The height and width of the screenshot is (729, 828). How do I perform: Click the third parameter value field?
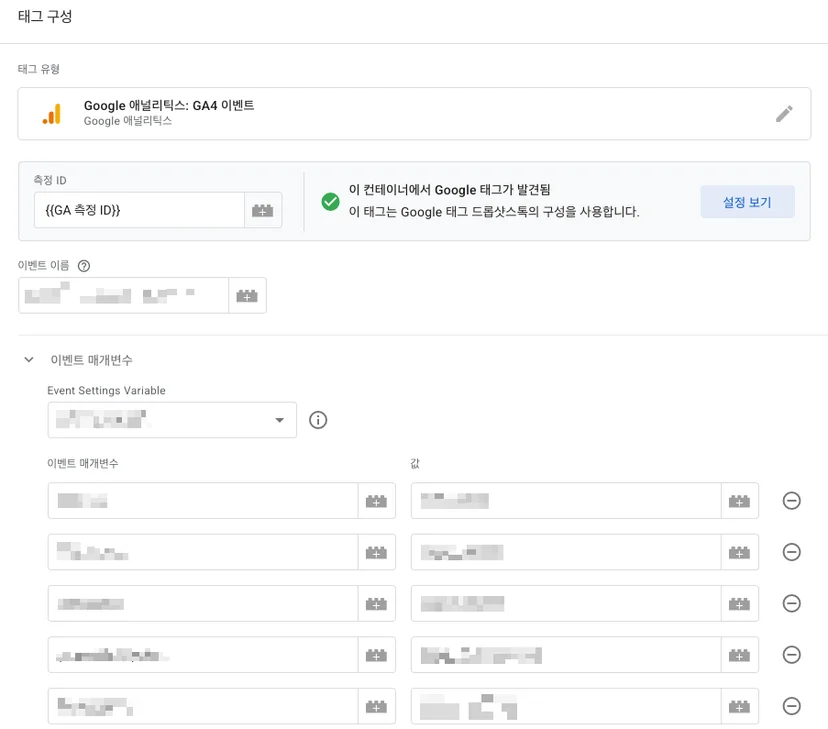click(x=566, y=603)
